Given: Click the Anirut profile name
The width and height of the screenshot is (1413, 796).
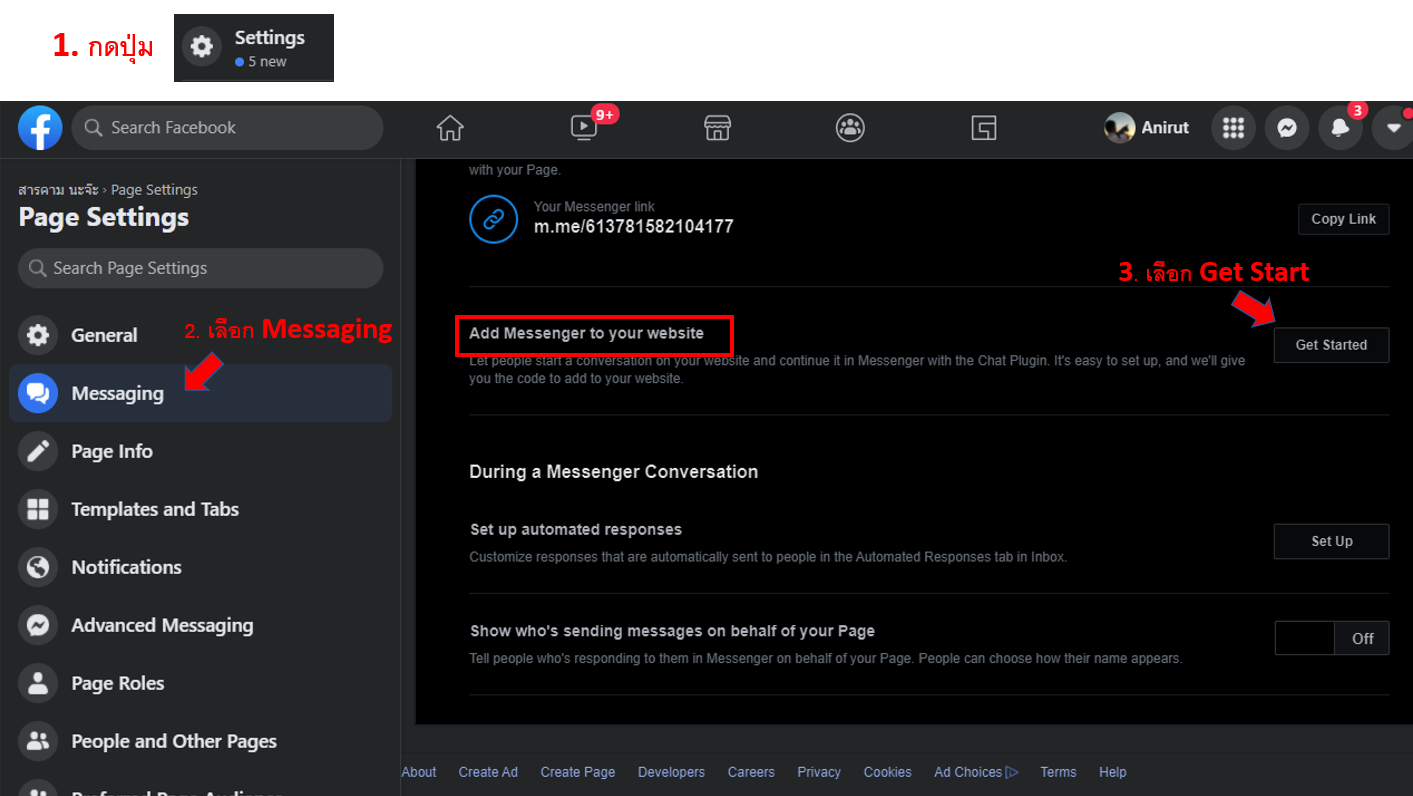Looking at the screenshot, I should (1165, 128).
